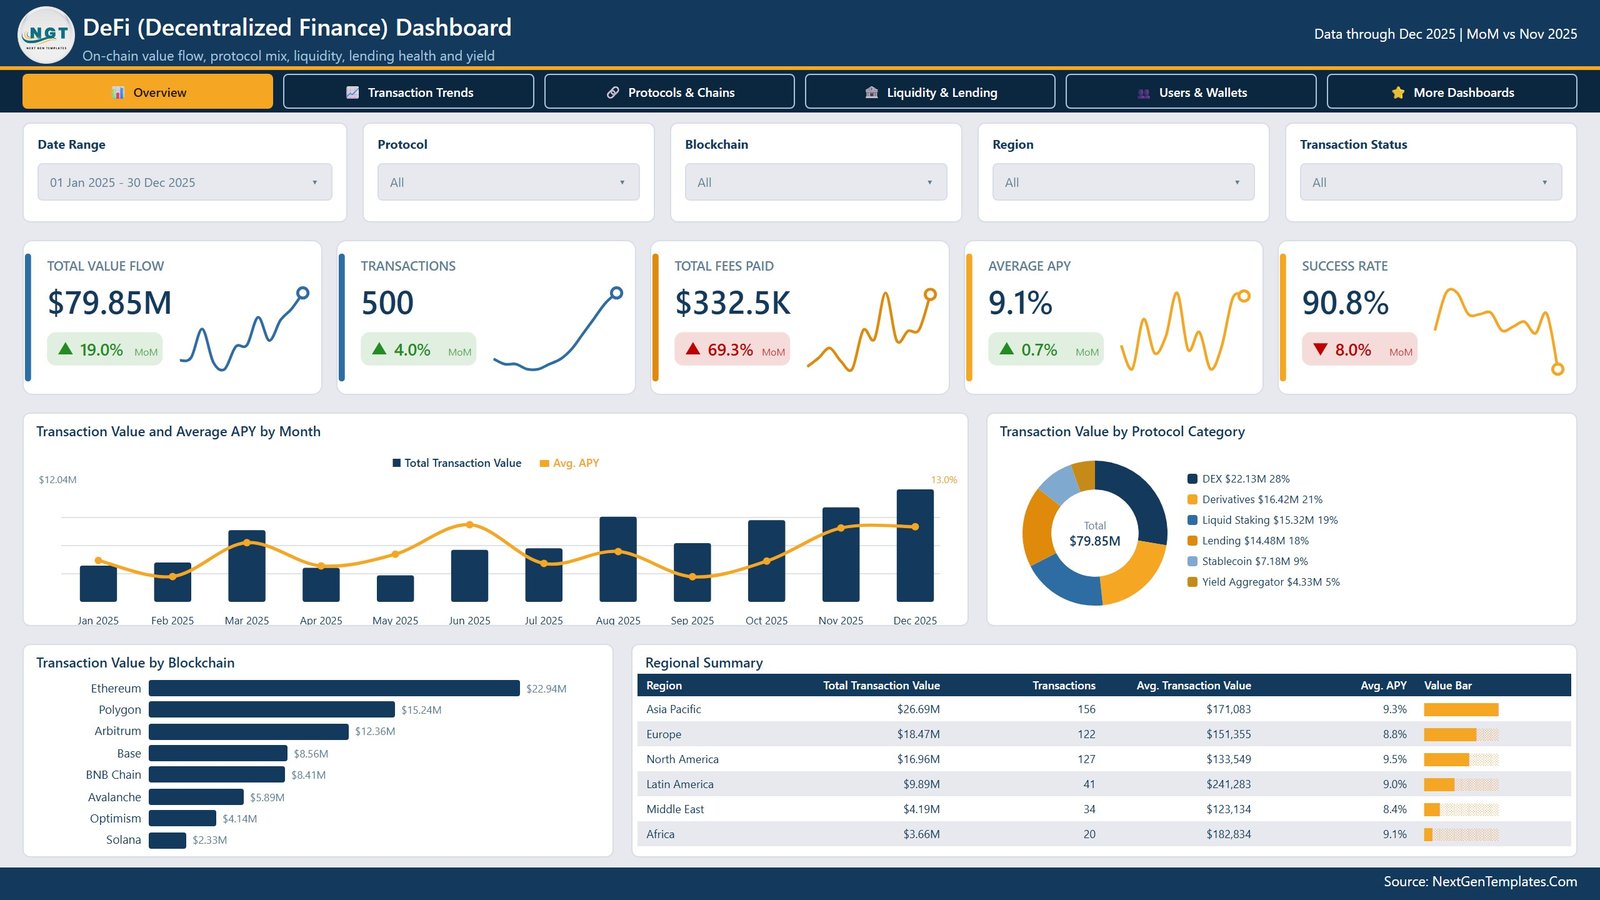
Task: Click the red down arrow in Success Rate
Action: 1320,349
